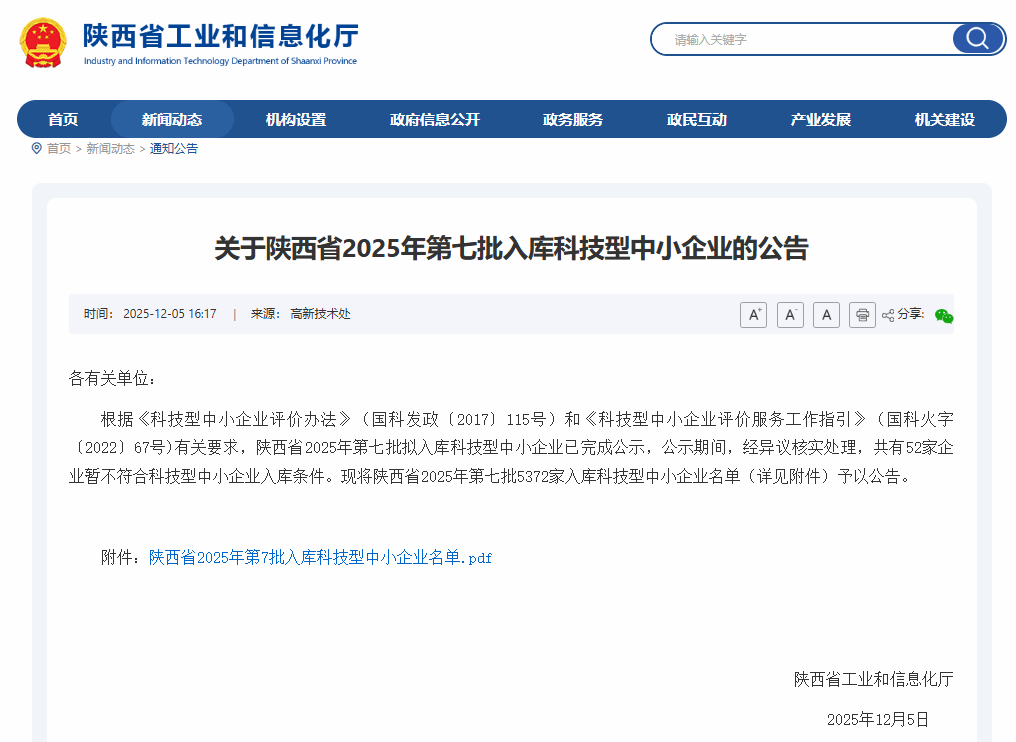Click the share icon beside 分享
The image size is (1016, 742).
click(888, 315)
